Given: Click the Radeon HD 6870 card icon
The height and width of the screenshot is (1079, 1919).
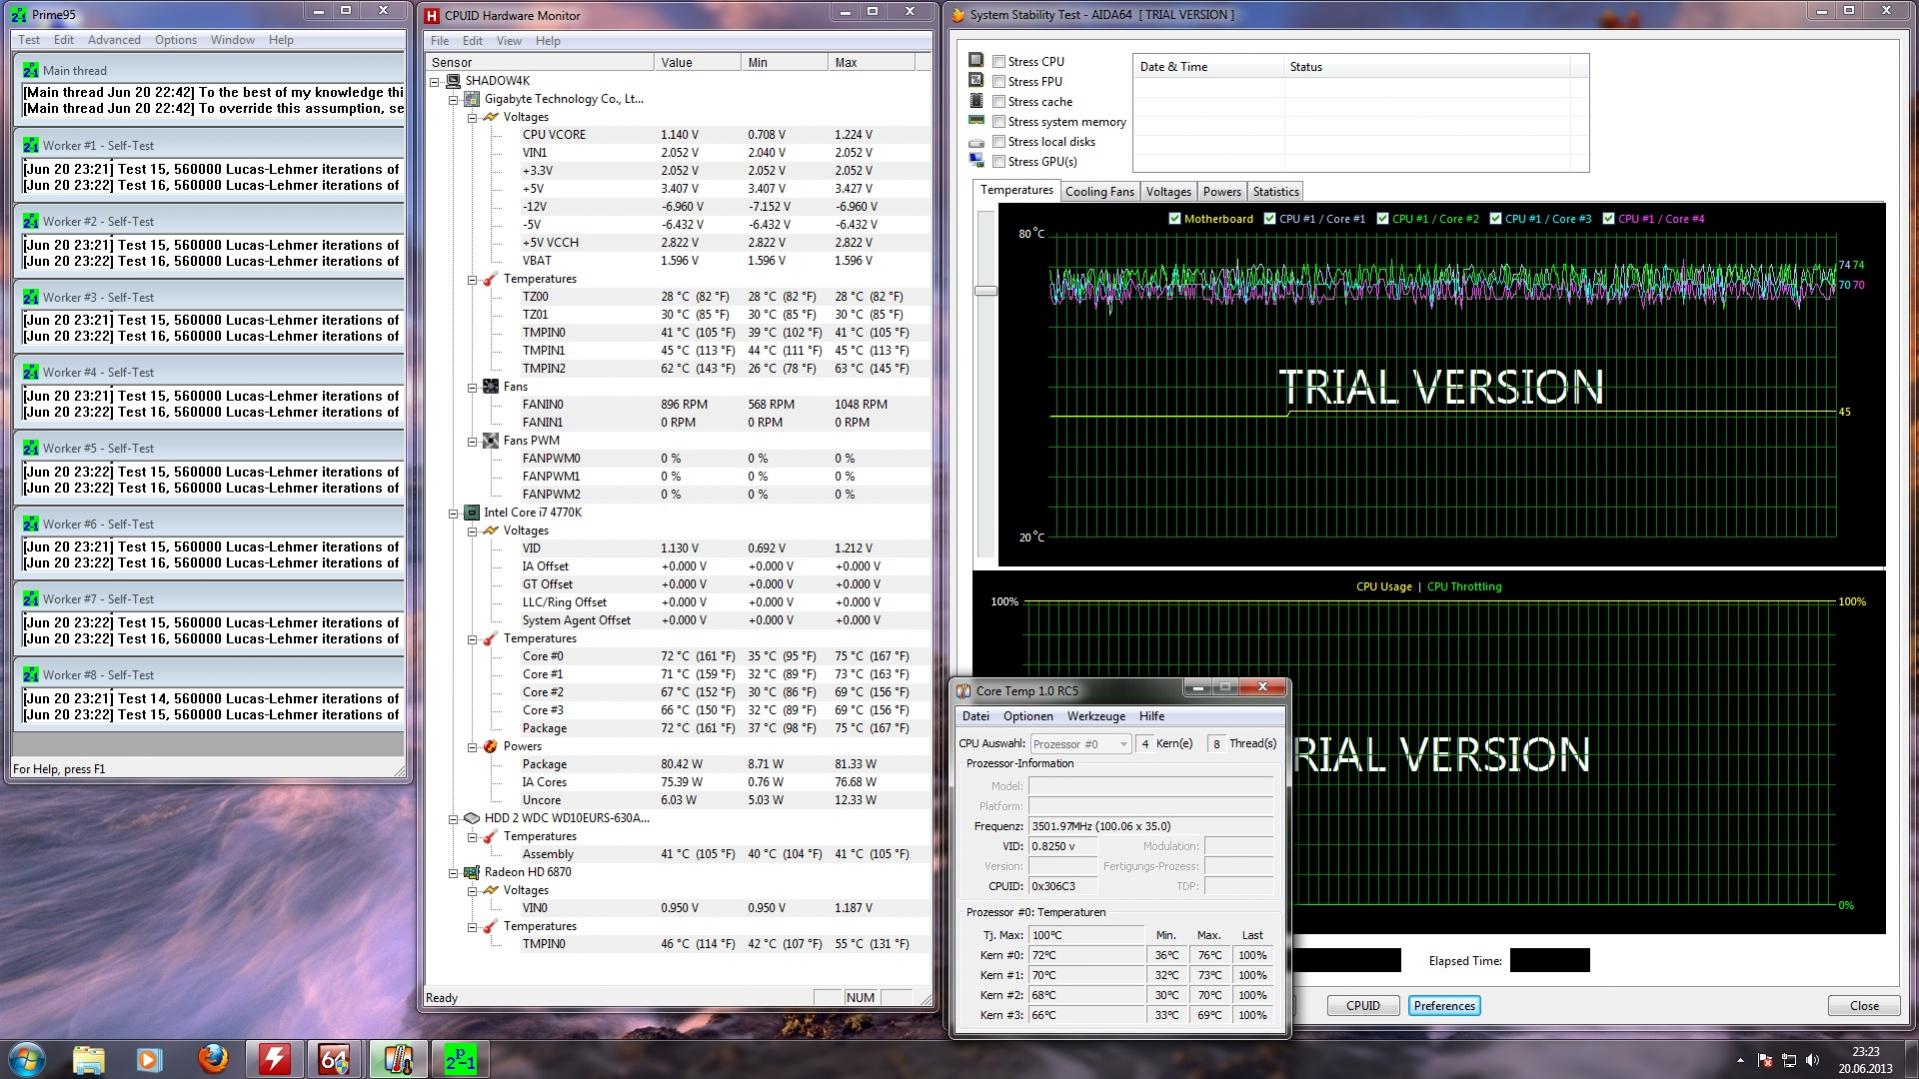Looking at the screenshot, I should [x=472, y=872].
